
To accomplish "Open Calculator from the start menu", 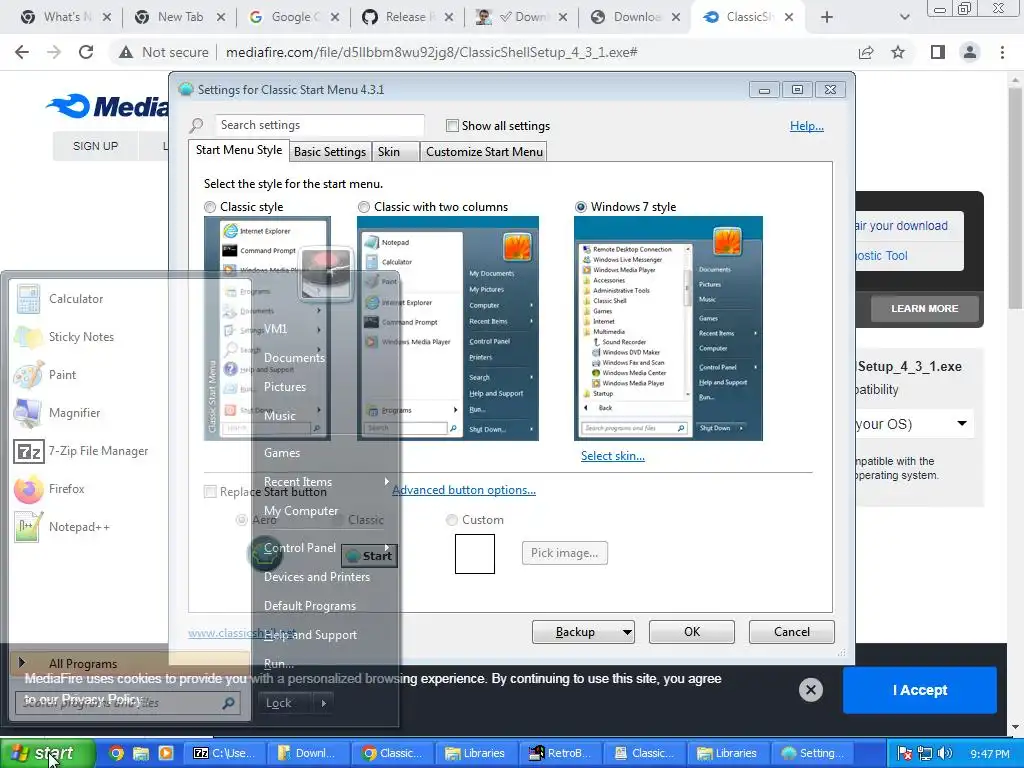I will (76, 298).
